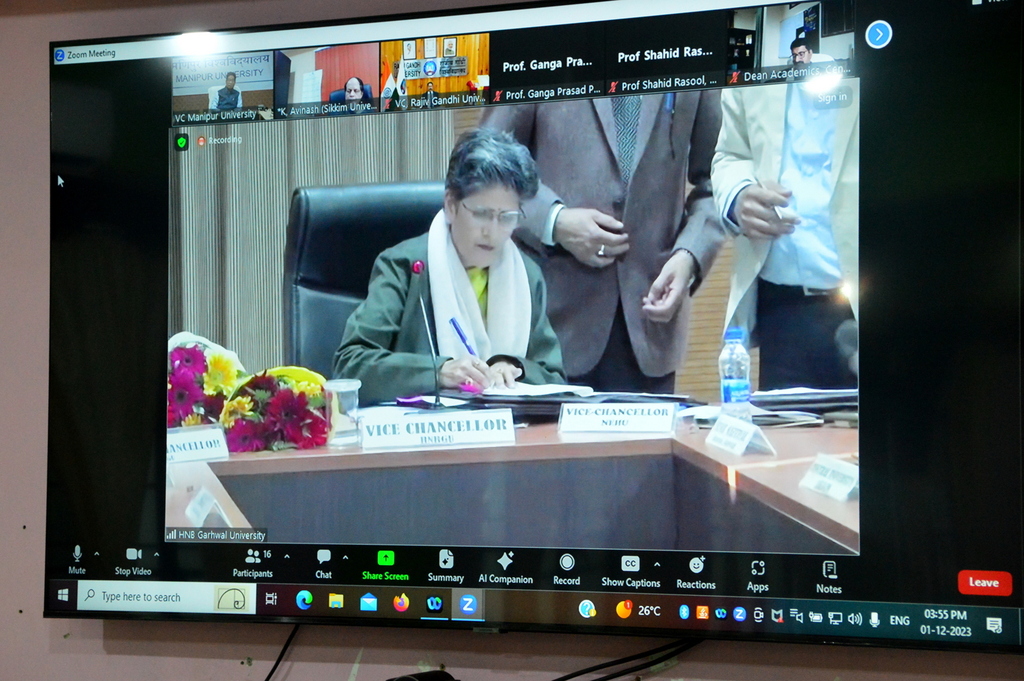The height and width of the screenshot is (681, 1024).
Task: Click the 'Type here to search' box
Action: tap(166, 597)
